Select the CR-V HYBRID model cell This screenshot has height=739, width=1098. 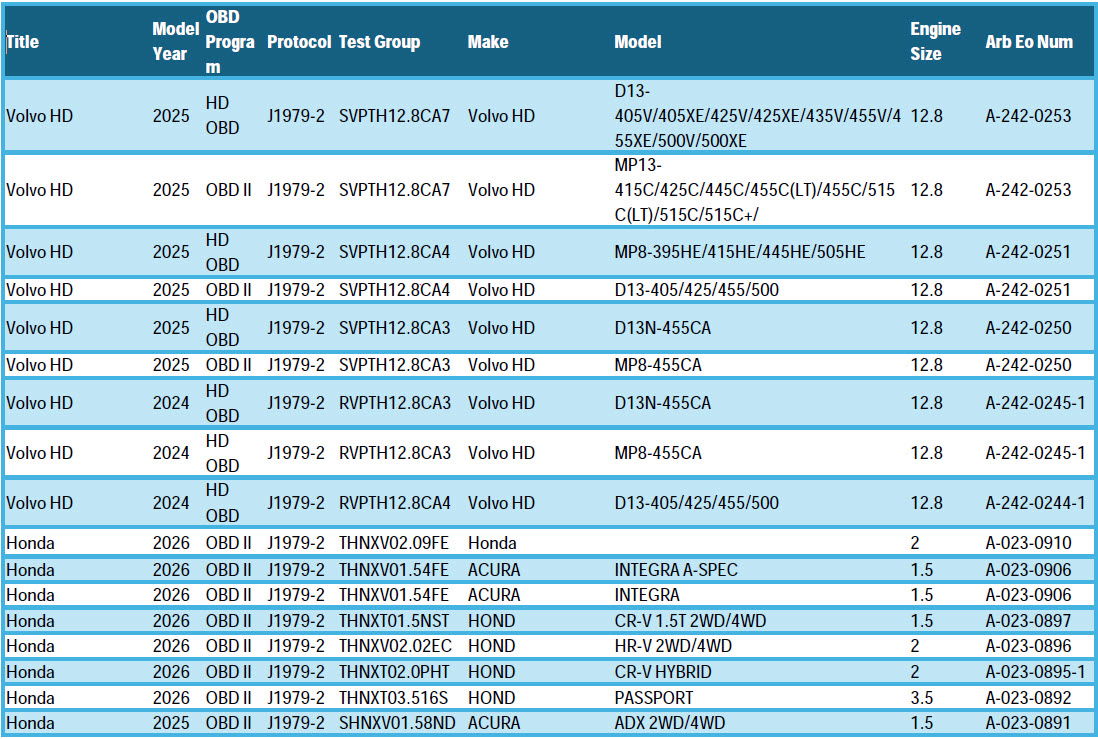point(665,671)
